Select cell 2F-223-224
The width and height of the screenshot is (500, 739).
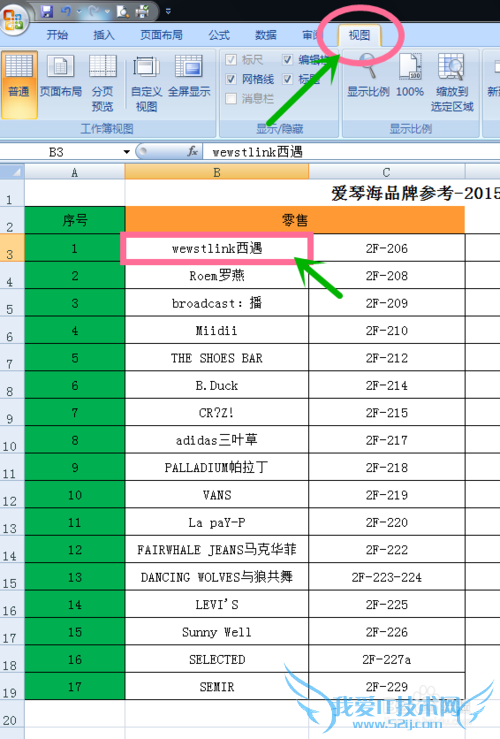click(386, 577)
